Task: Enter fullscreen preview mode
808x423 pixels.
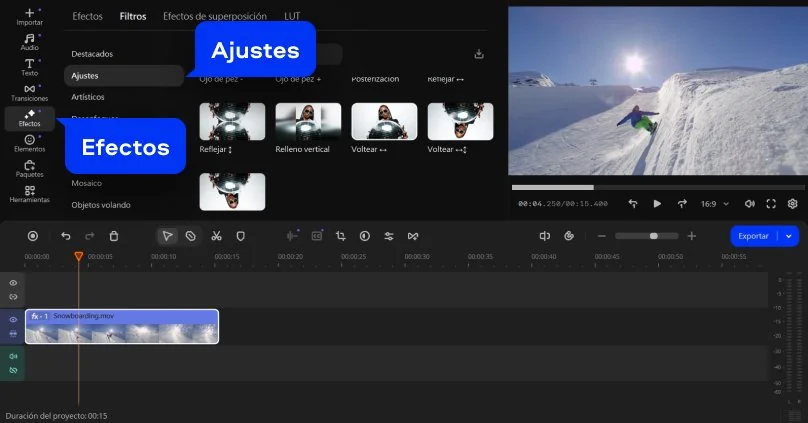Action: [x=771, y=203]
